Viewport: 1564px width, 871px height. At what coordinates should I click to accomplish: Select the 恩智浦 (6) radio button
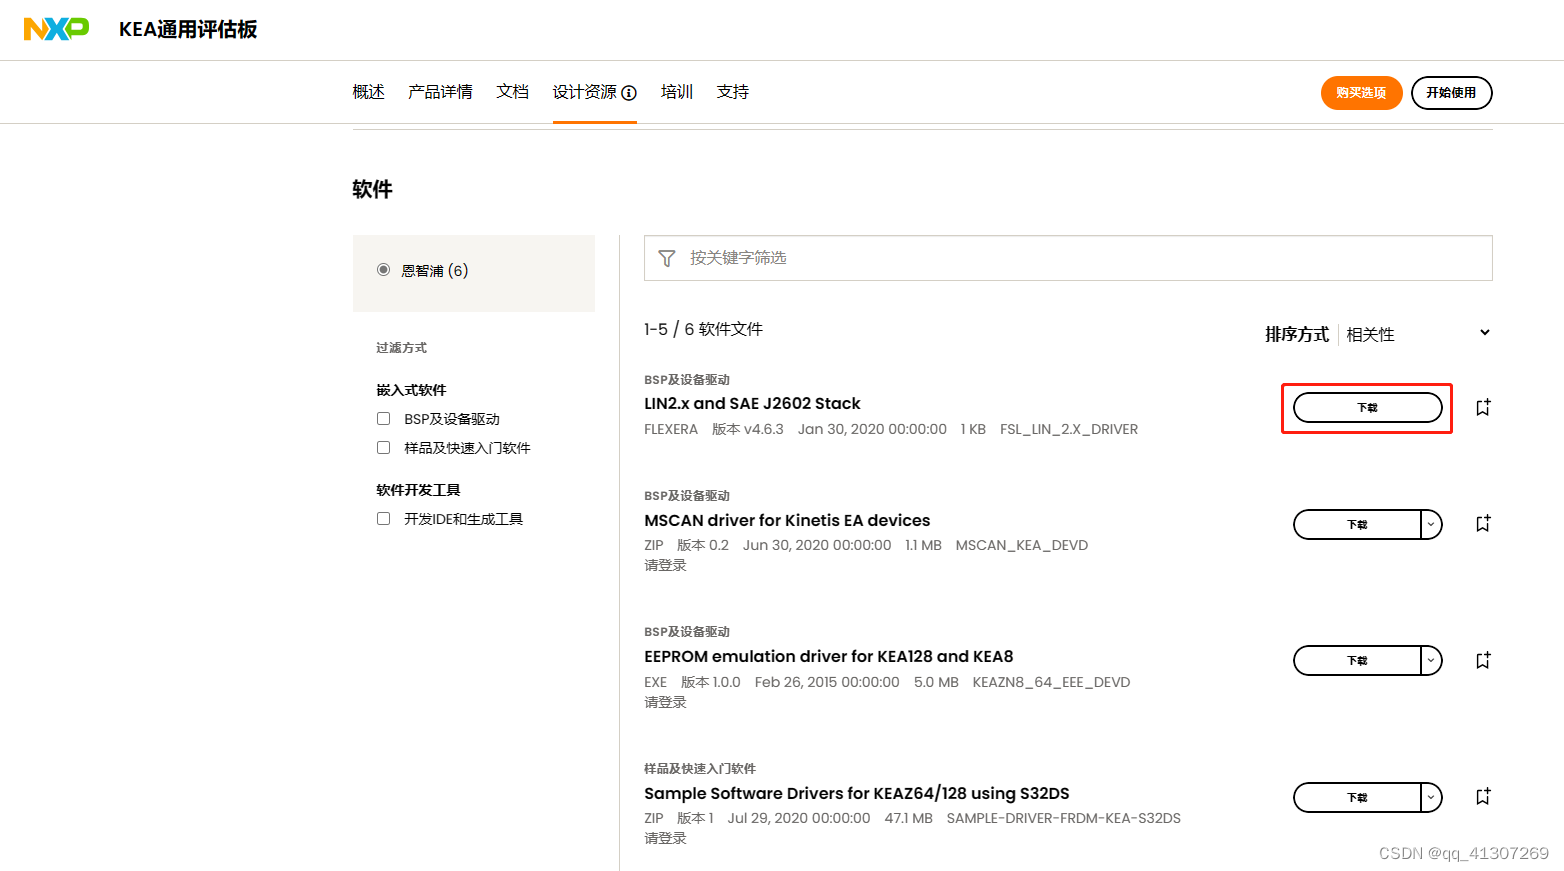click(383, 269)
